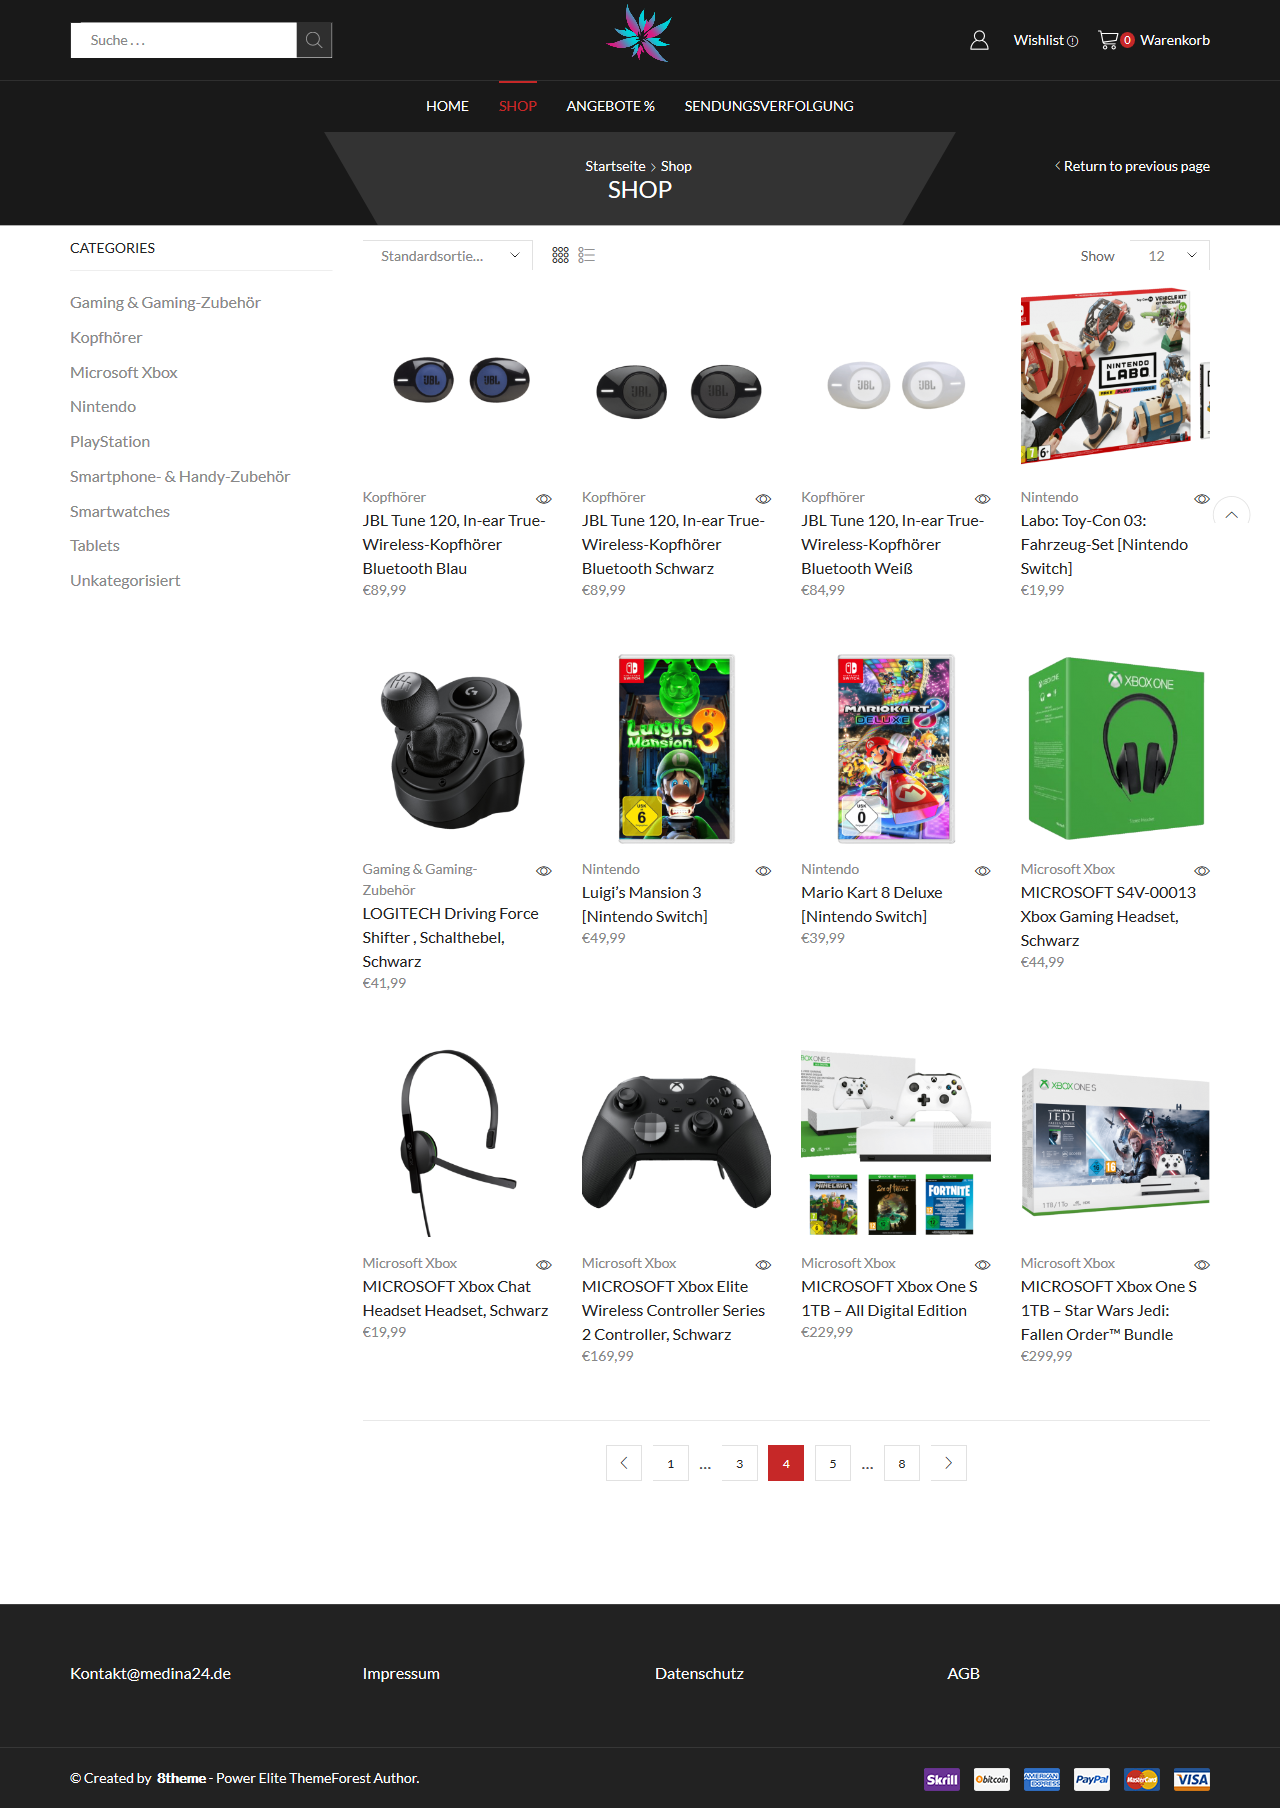
Task: Go to previous pagination page arrow
Action: (624, 1463)
